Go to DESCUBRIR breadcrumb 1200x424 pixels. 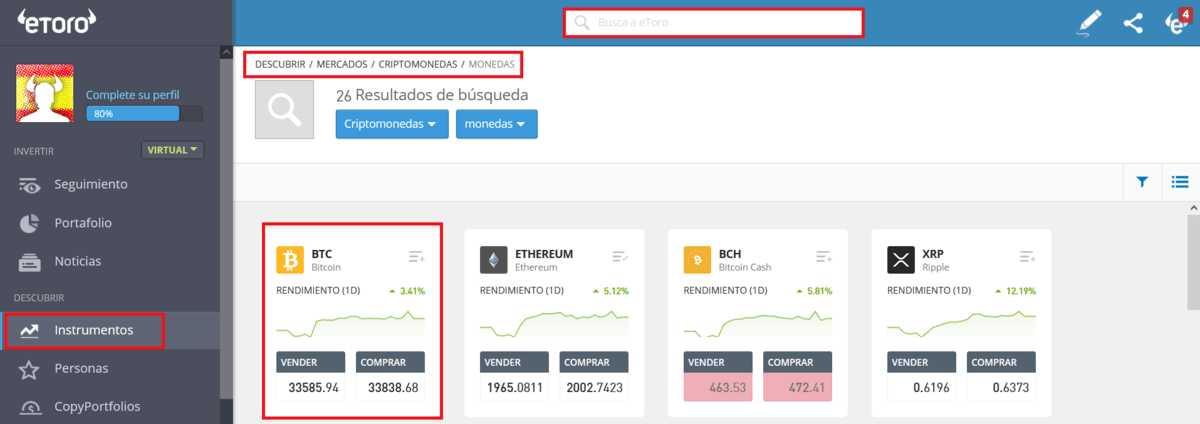280,64
